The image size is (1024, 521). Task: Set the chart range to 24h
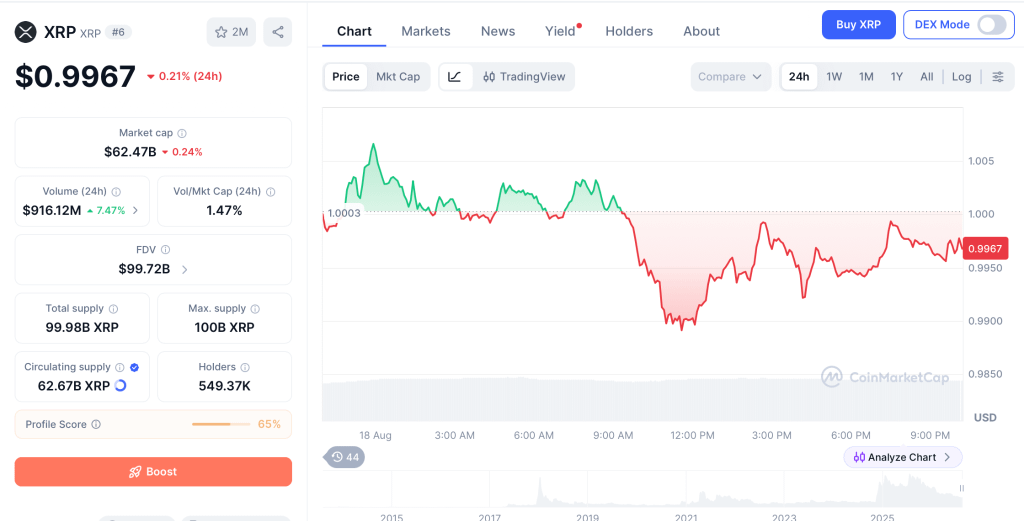click(x=799, y=77)
